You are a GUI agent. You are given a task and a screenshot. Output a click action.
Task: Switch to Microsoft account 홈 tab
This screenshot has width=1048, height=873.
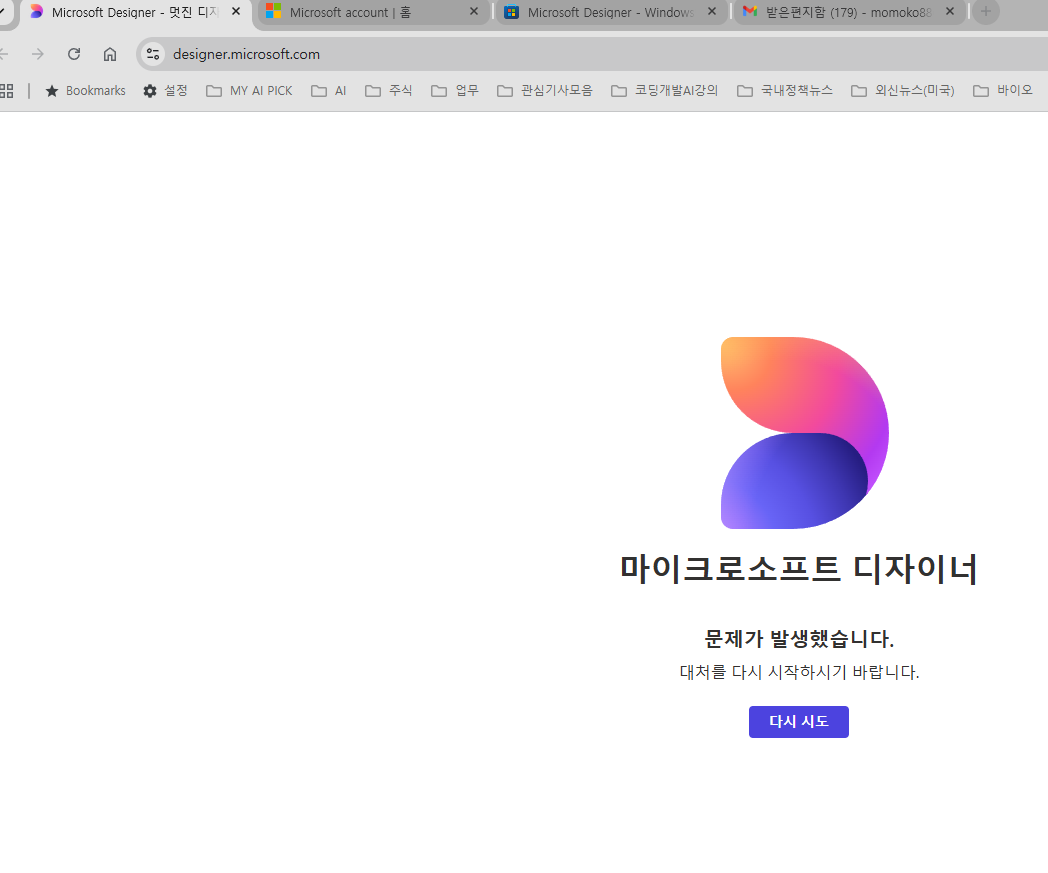point(373,12)
